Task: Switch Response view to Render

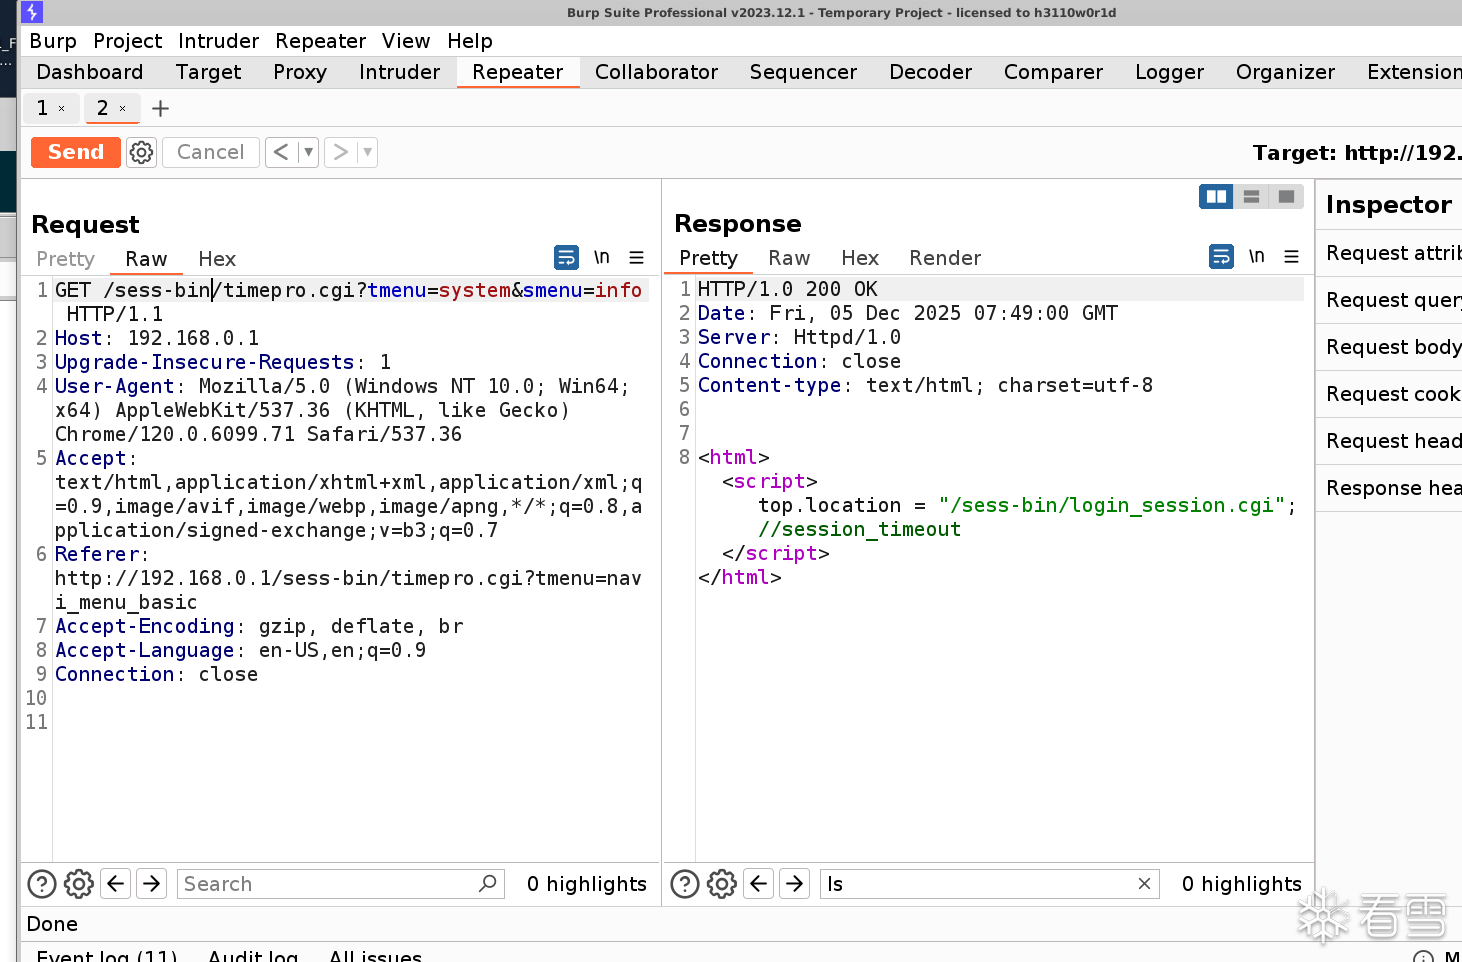Action: pyautogui.click(x=945, y=258)
